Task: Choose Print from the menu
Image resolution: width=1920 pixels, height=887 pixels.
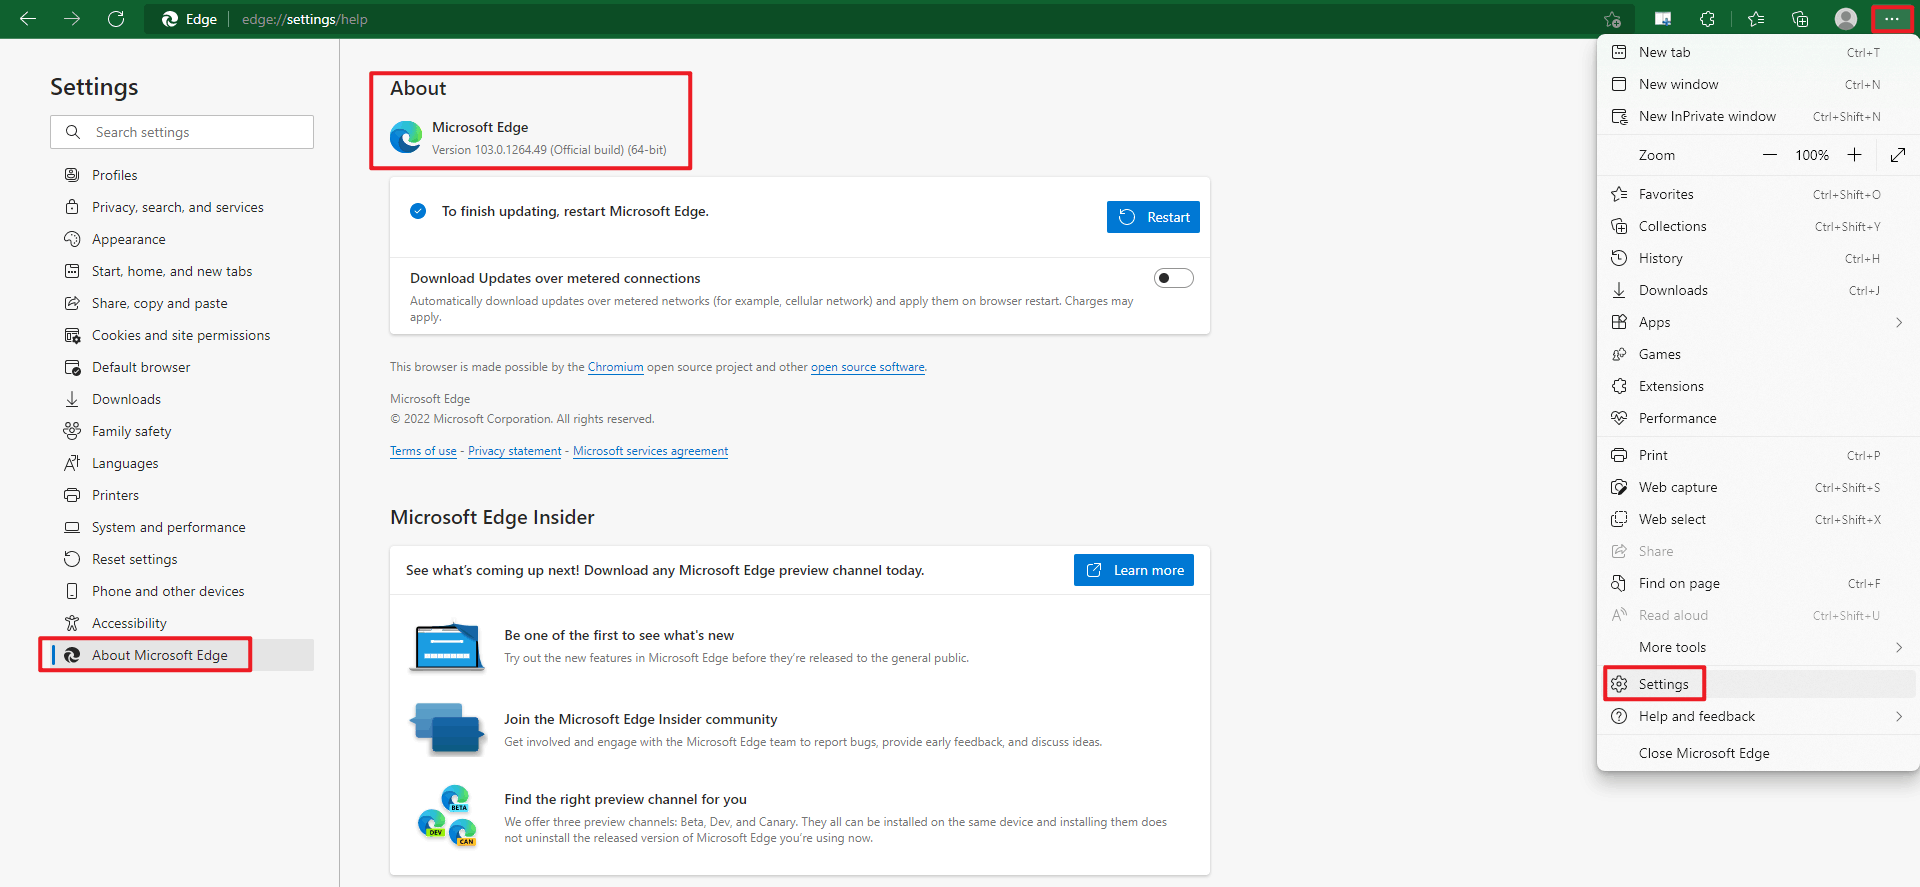Action: point(1757,455)
